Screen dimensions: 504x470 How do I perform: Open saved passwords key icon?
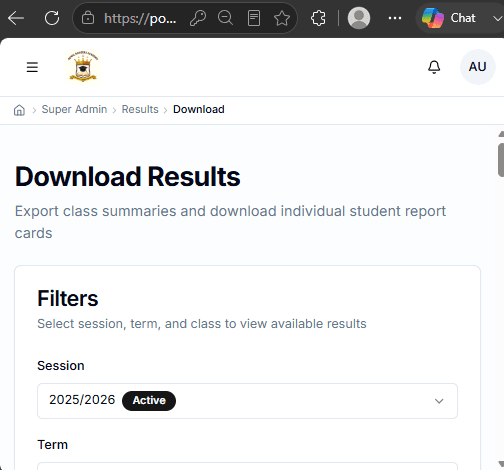coord(198,18)
